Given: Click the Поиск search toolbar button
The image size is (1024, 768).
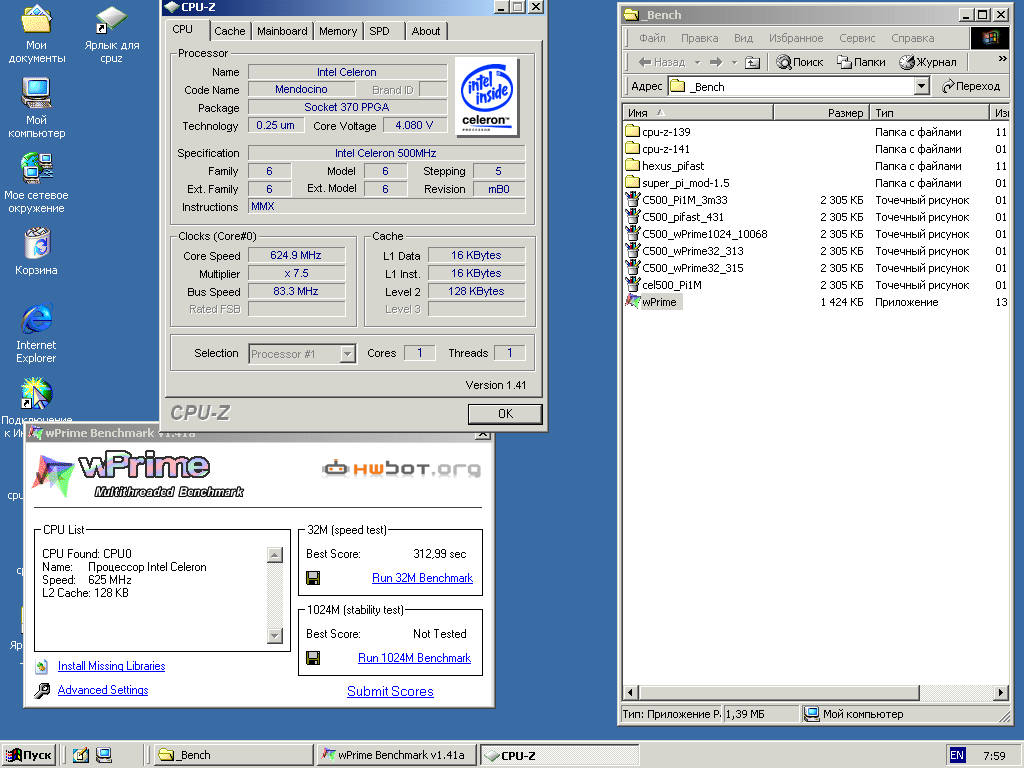Looking at the screenshot, I should (x=799, y=62).
